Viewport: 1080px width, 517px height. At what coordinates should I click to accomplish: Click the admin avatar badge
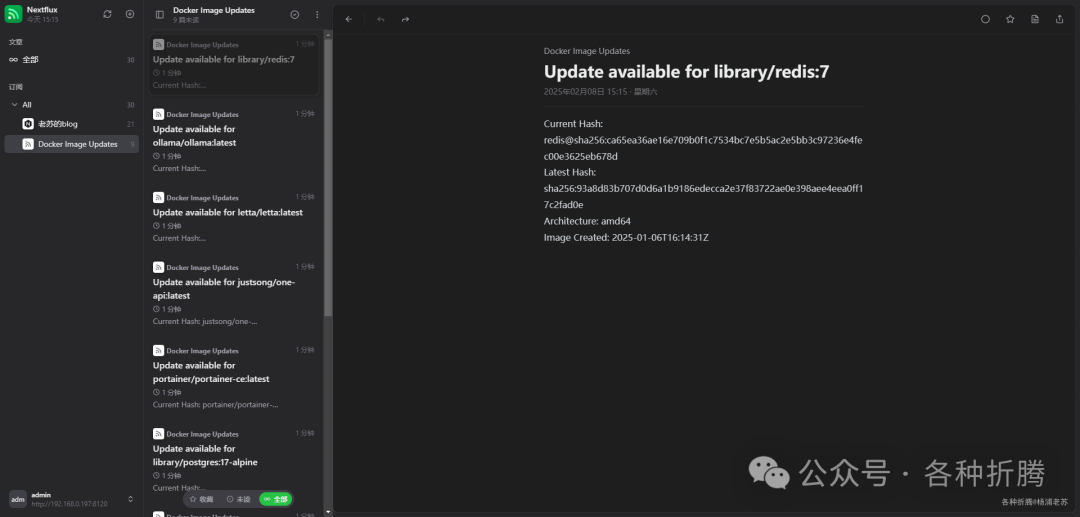[x=18, y=499]
